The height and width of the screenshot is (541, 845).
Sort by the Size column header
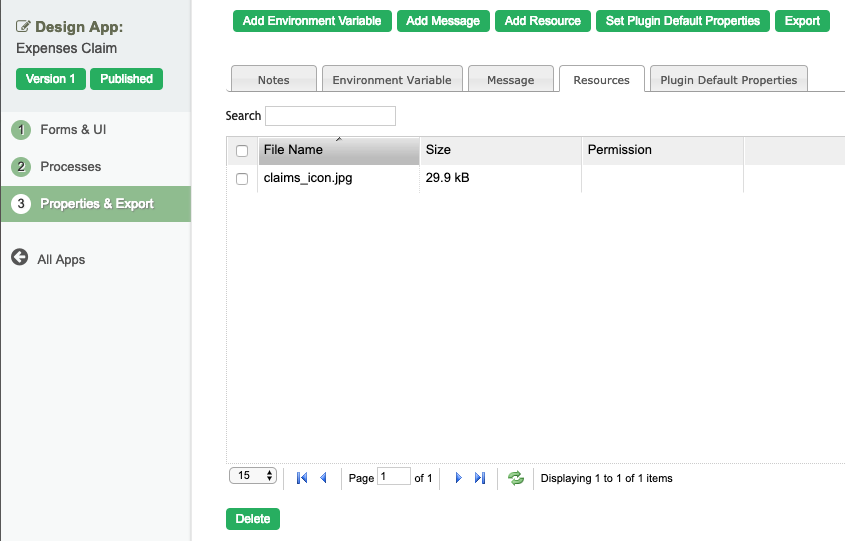(500, 150)
